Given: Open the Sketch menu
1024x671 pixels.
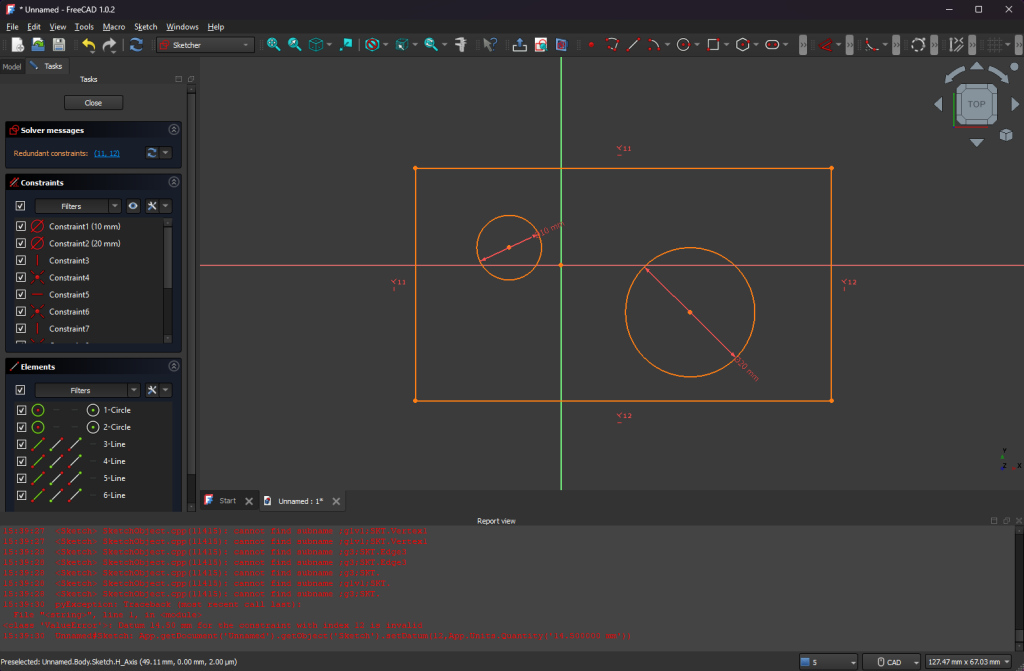Looking at the screenshot, I should (146, 27).
